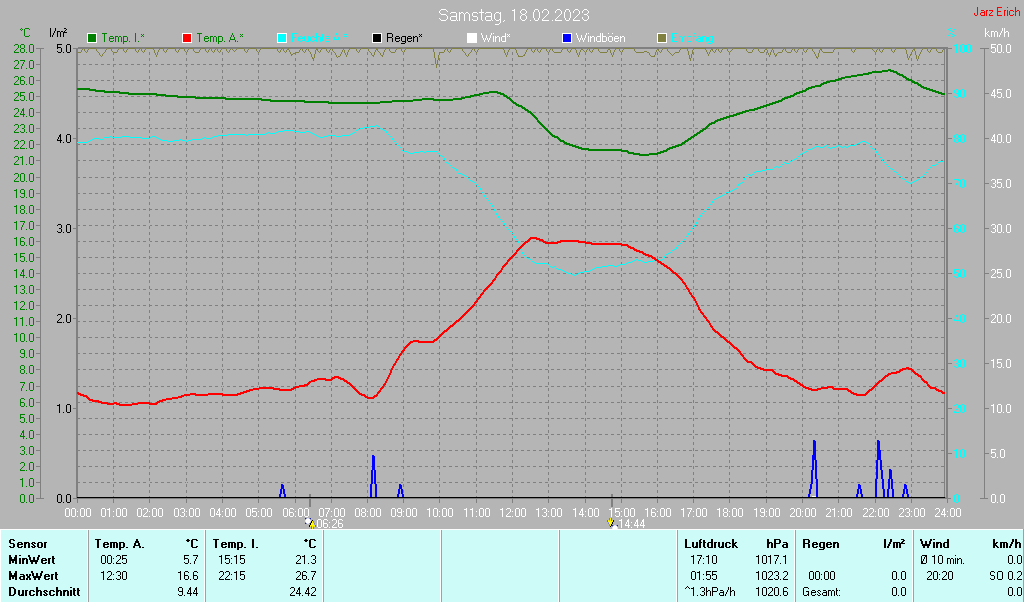
Task: Click the green Temp. I. legend swatch
Action: (x=93, y=38)
